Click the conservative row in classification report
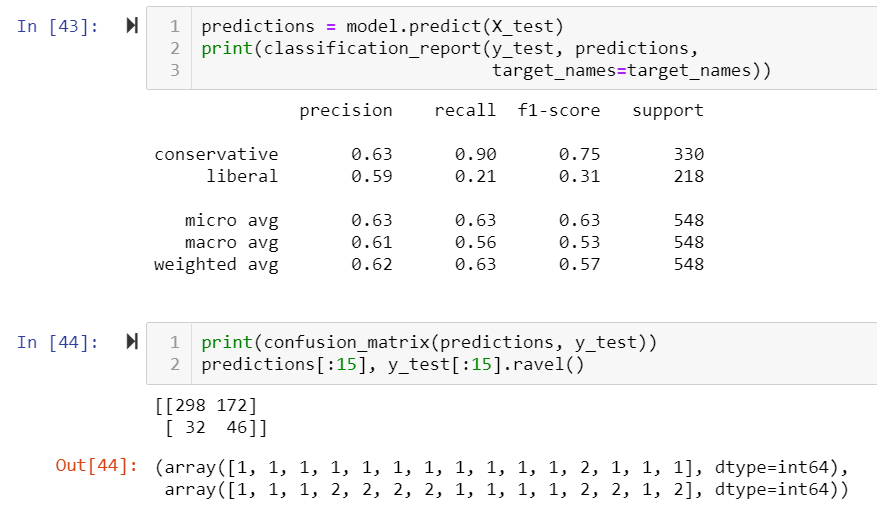Image resolution: width=877 pixels, height=525 pixels. [429, 154]
